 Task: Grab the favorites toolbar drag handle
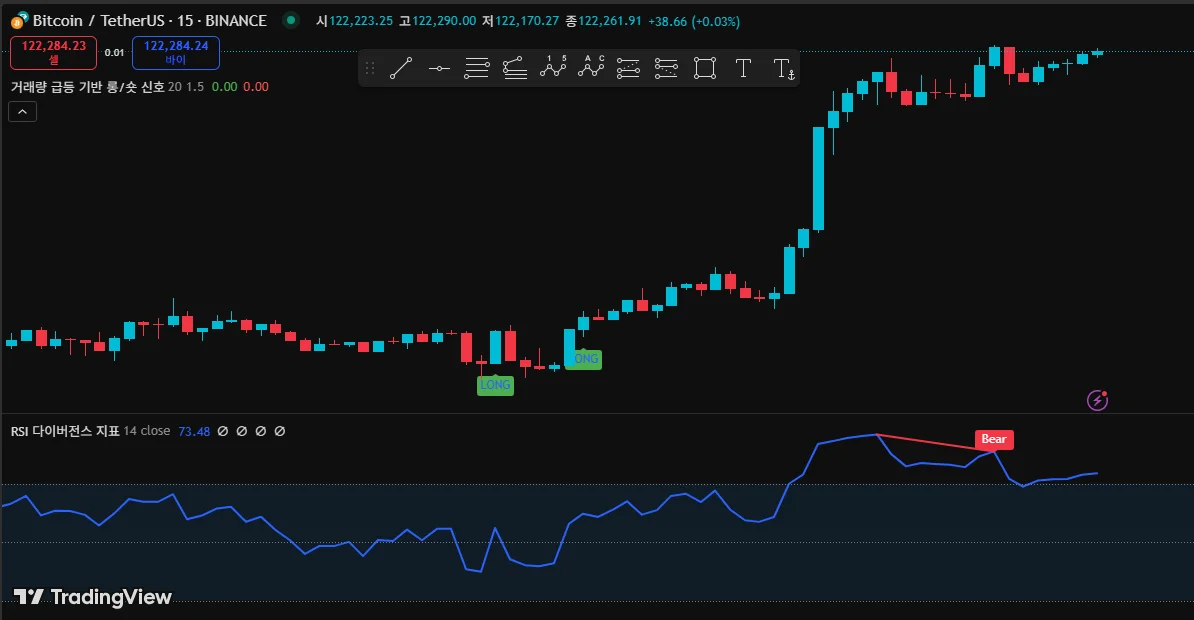pos(370,69)
